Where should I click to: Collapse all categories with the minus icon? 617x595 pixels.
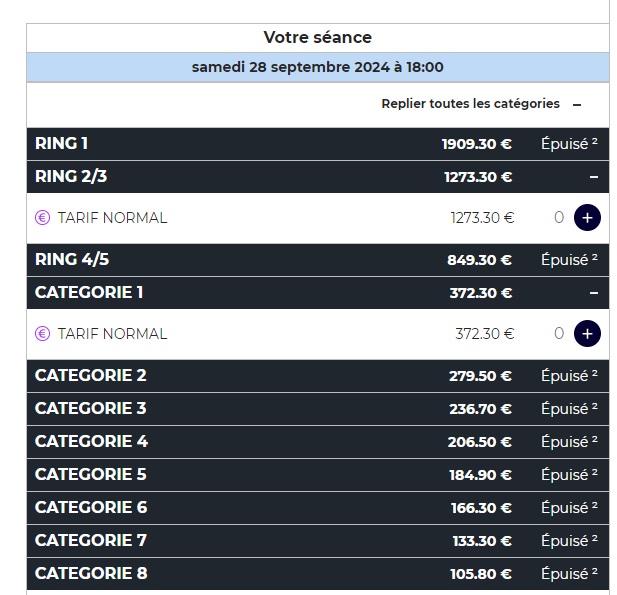click(x=577, y=104)
